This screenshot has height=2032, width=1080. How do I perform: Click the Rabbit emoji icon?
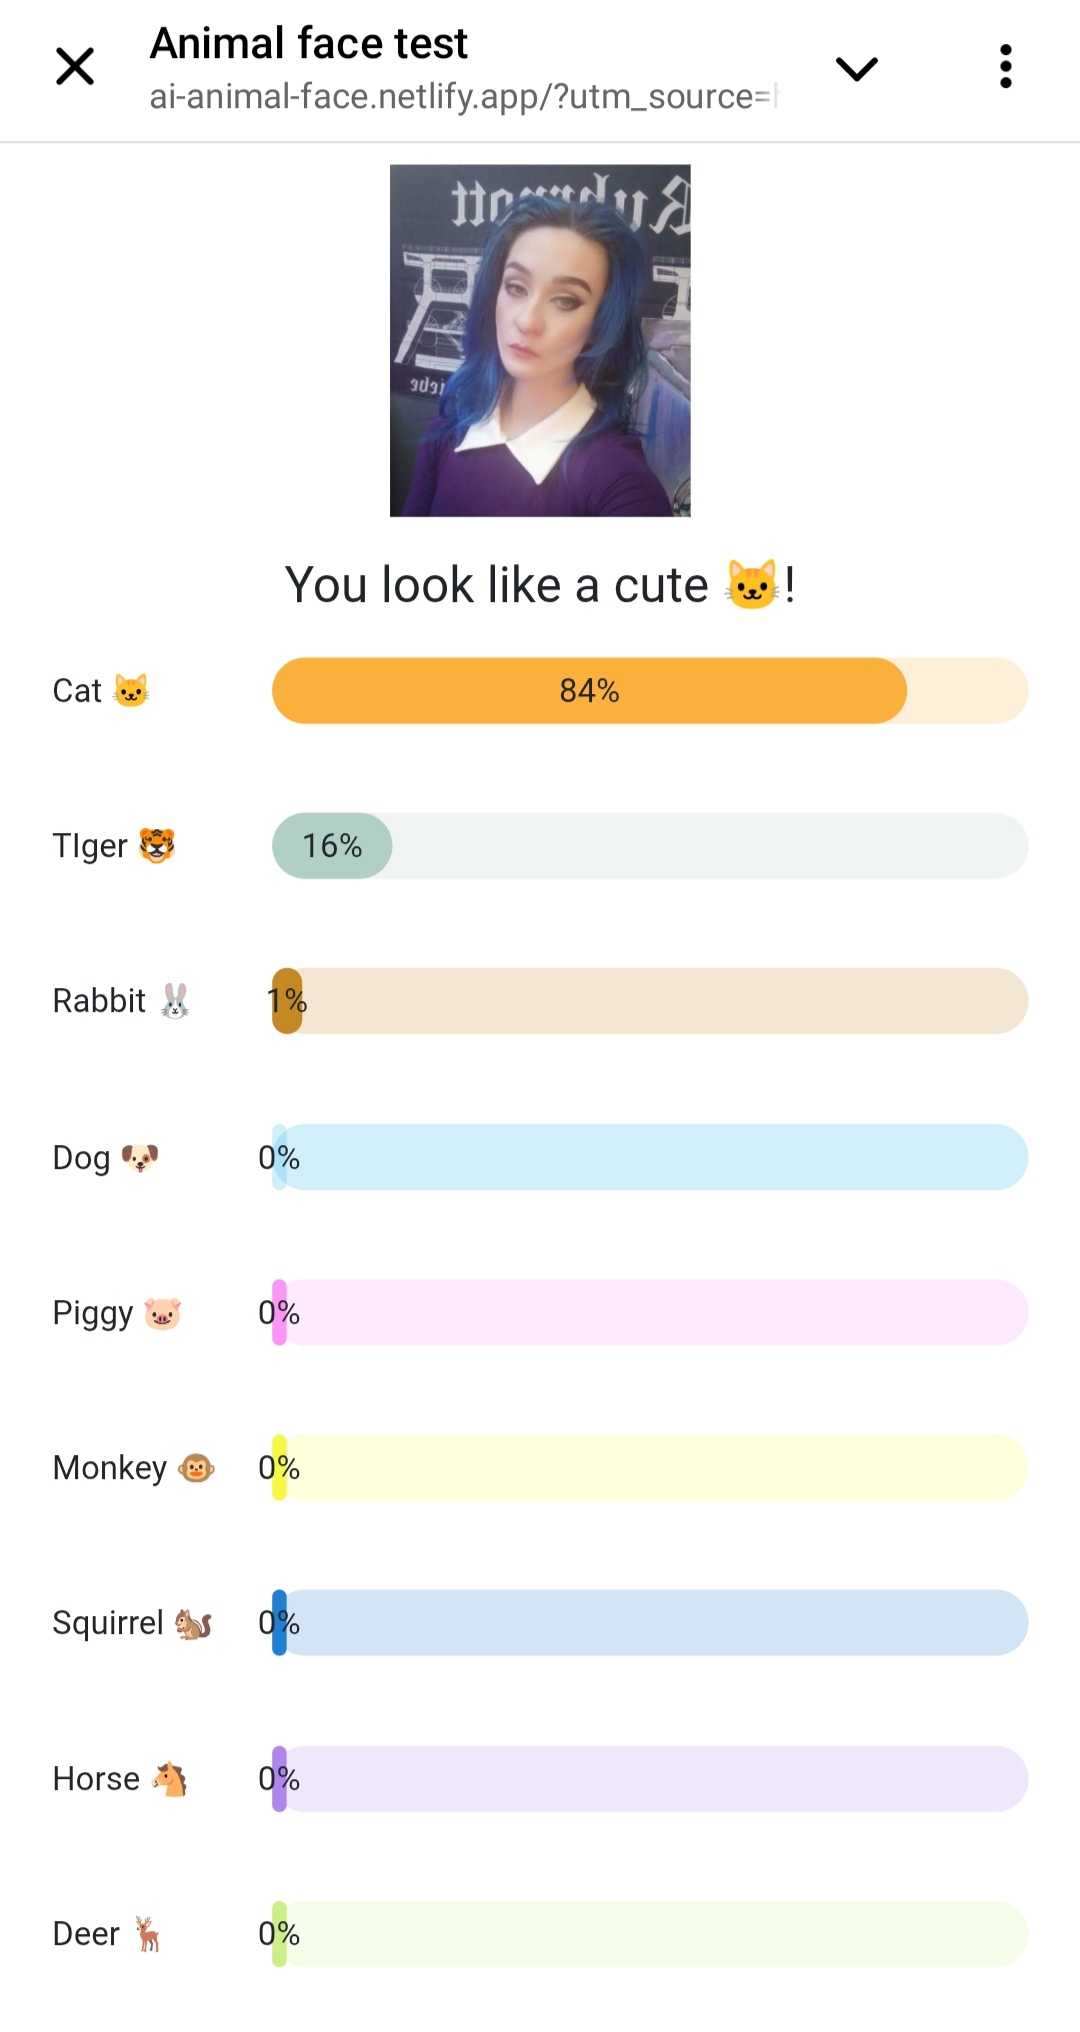(x=175, y=1001)
